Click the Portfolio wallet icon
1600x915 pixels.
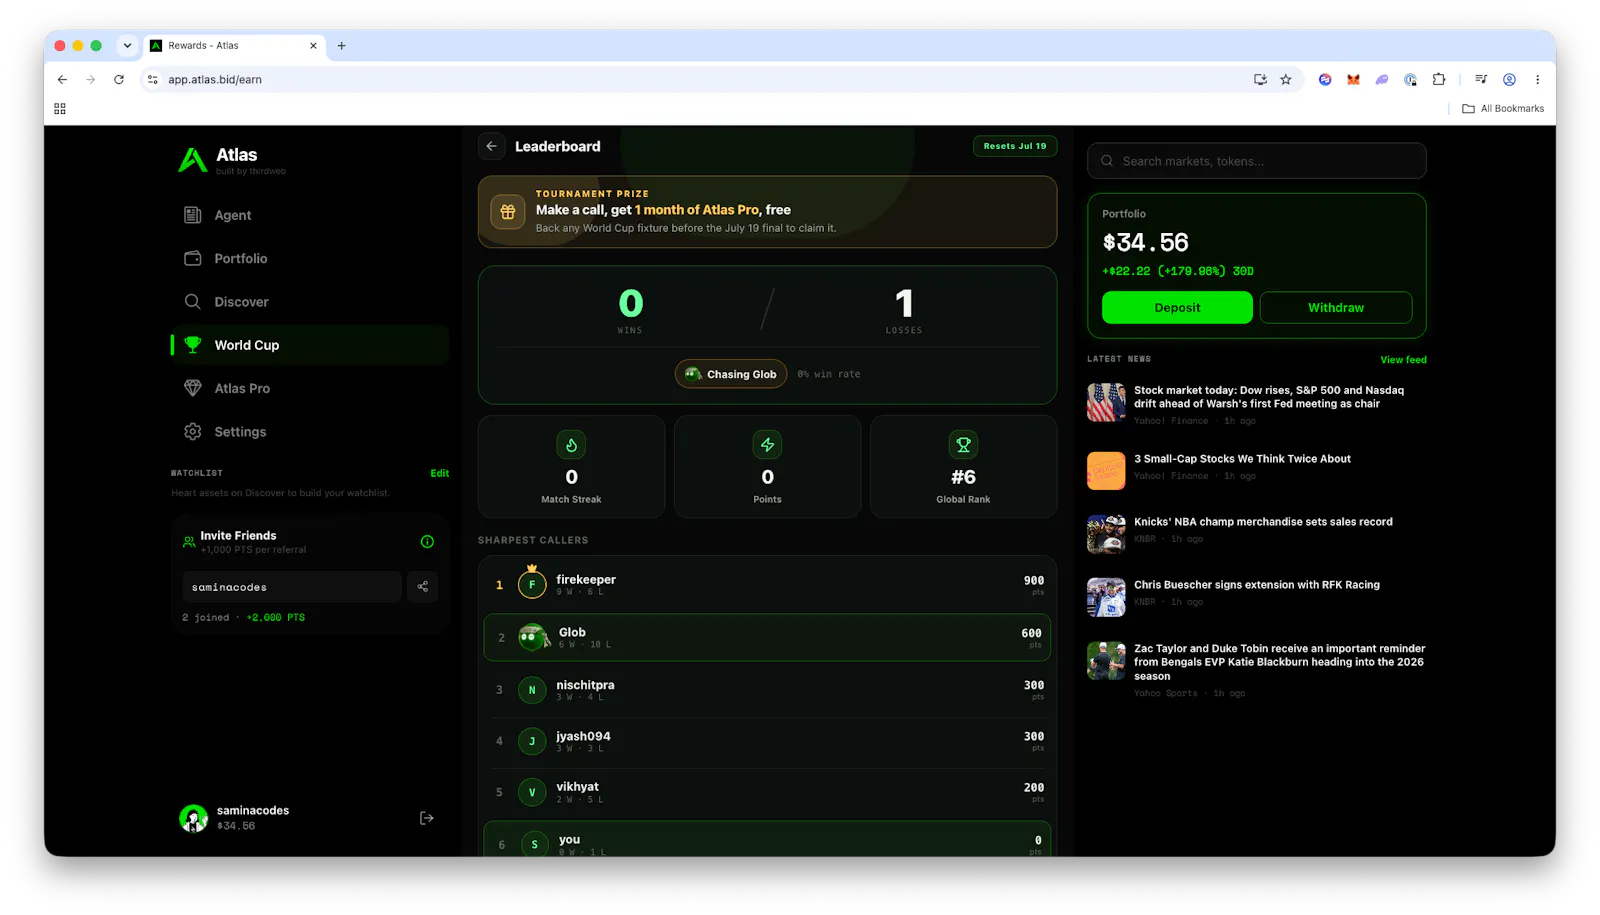[x=193, y=258]
